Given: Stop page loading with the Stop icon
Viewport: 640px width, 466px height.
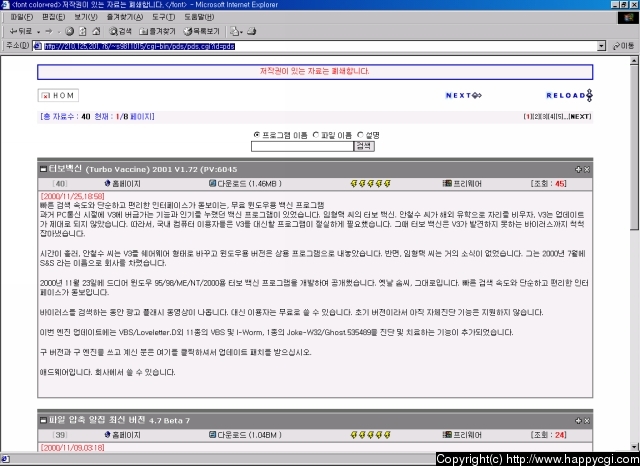Looking at the screenshot, I should 70,31.
